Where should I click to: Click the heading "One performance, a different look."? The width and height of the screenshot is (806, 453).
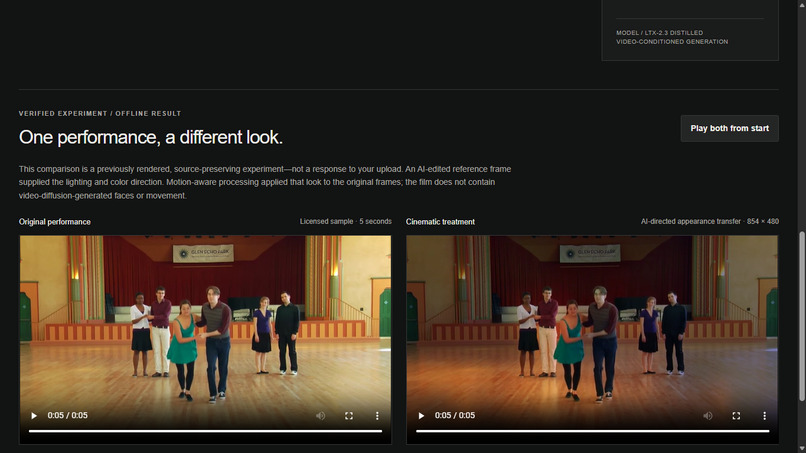151,137
